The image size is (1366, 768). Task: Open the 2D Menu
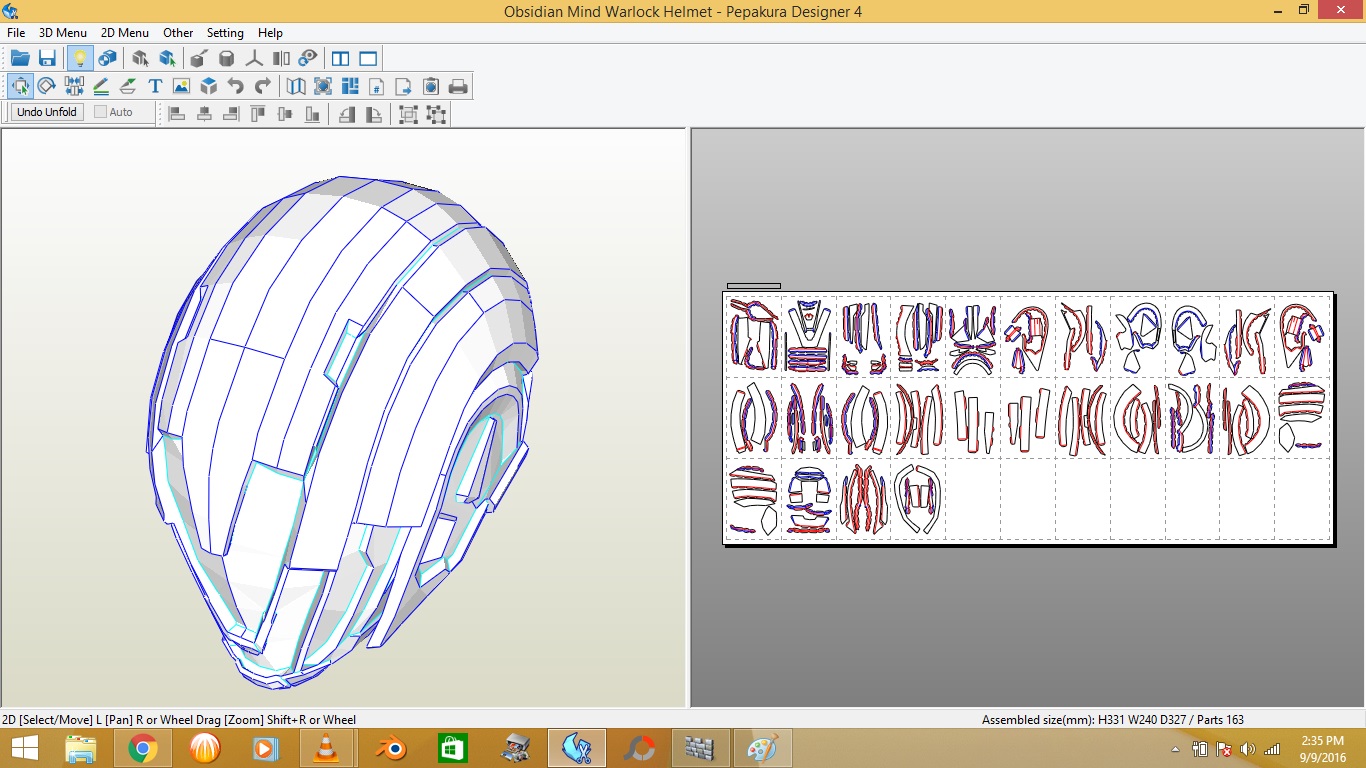pyautogui.click(x=125, y=33)
